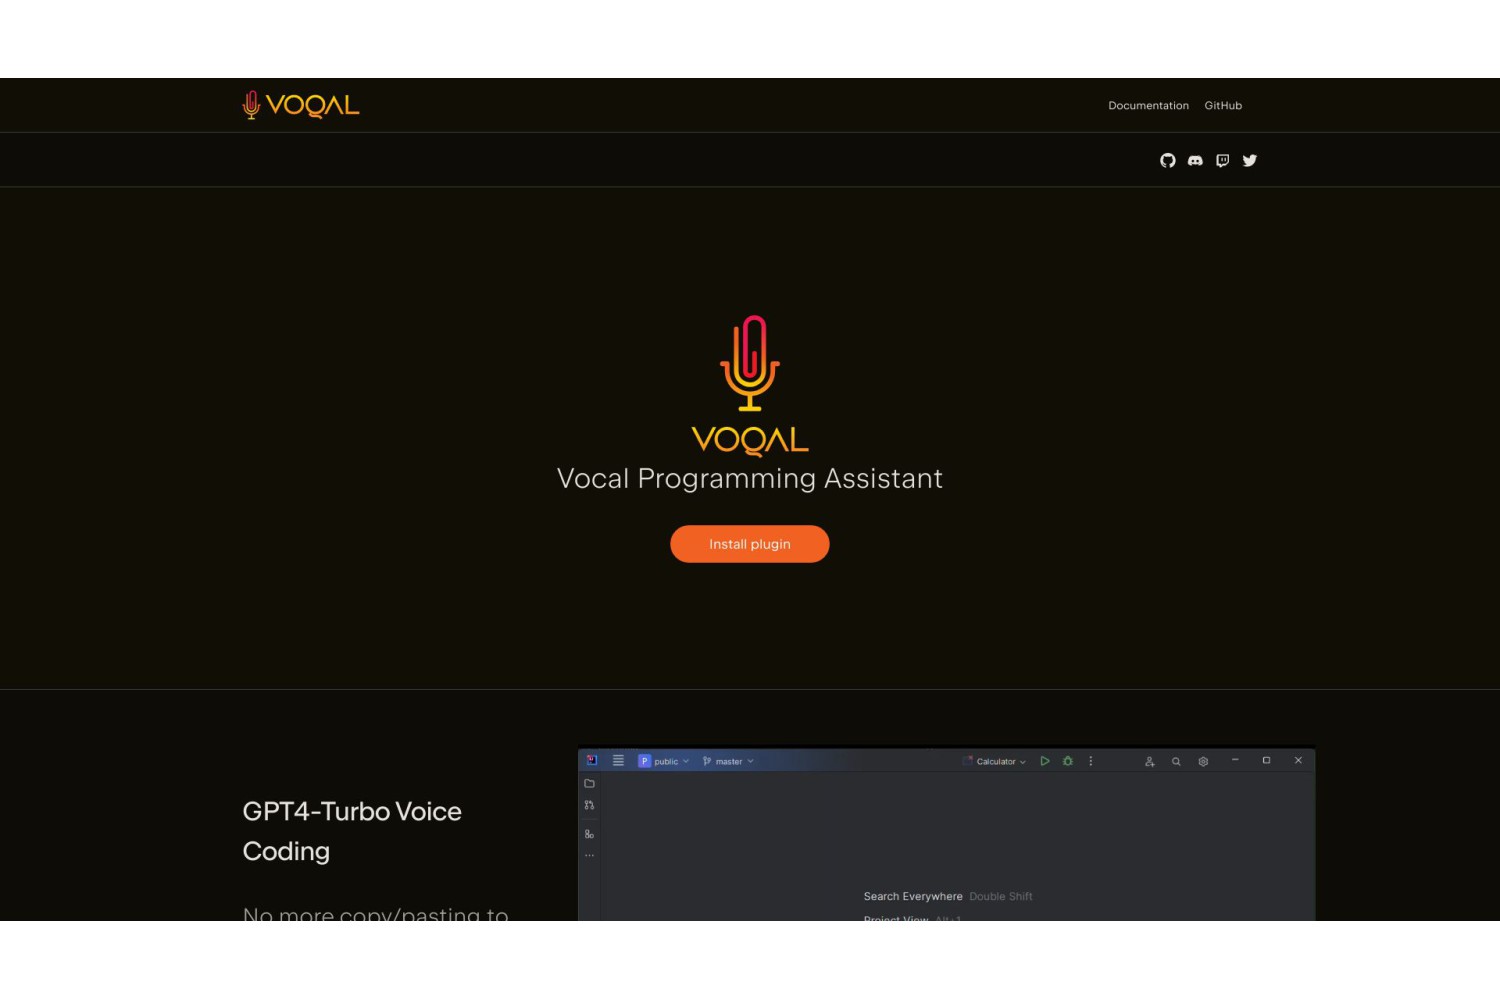Viewport: 1500px width, 1000px height.
Task: Open the Calculator run configuration dropdown
Action: pyautogui.click(x=995, y=761)
